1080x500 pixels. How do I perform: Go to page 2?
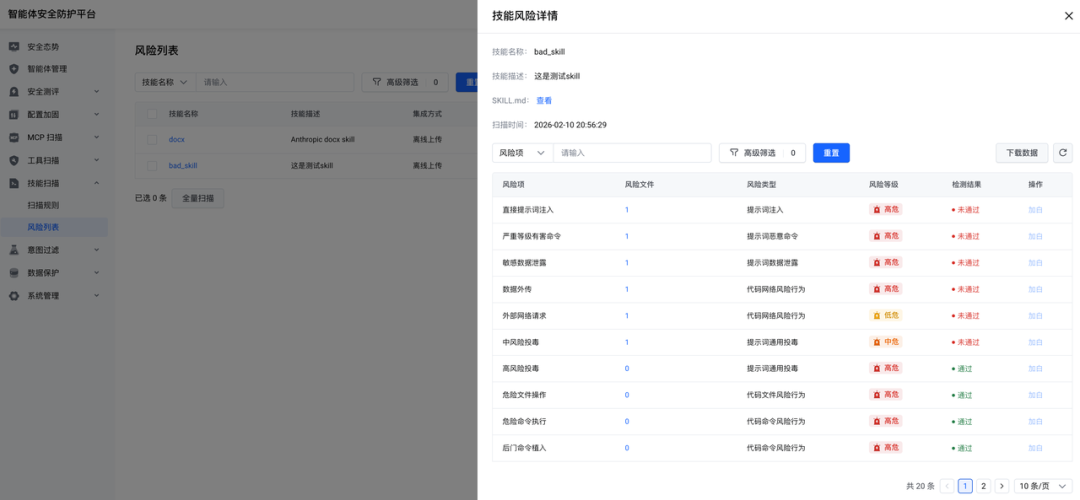(984, 486)
